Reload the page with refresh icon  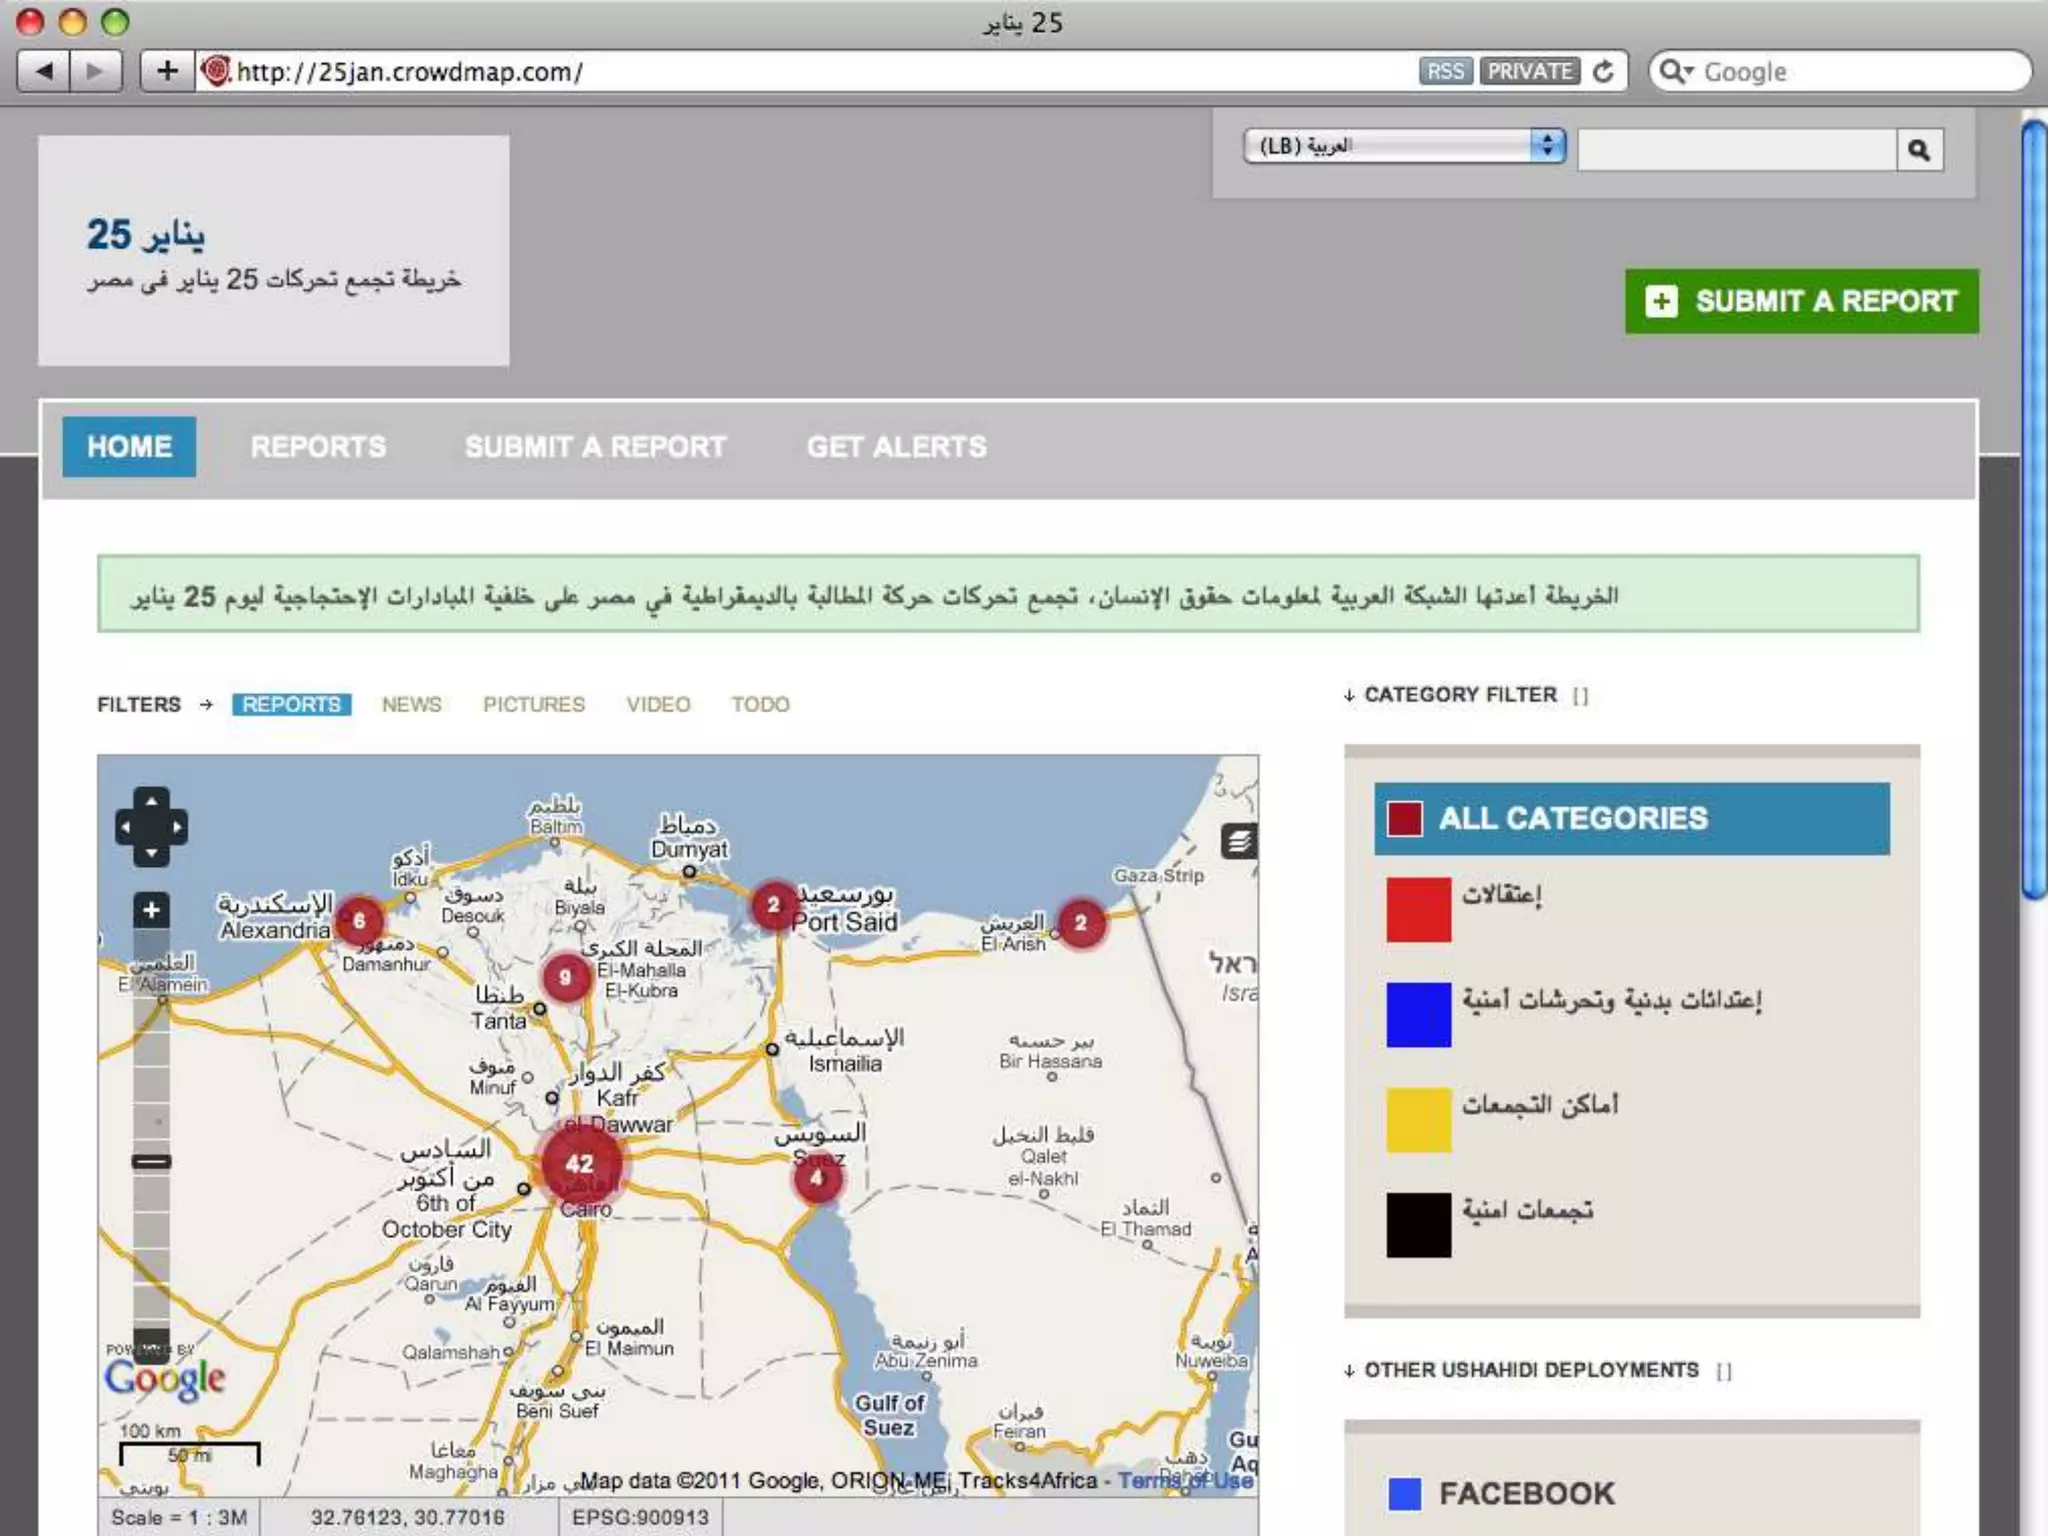1603,71
